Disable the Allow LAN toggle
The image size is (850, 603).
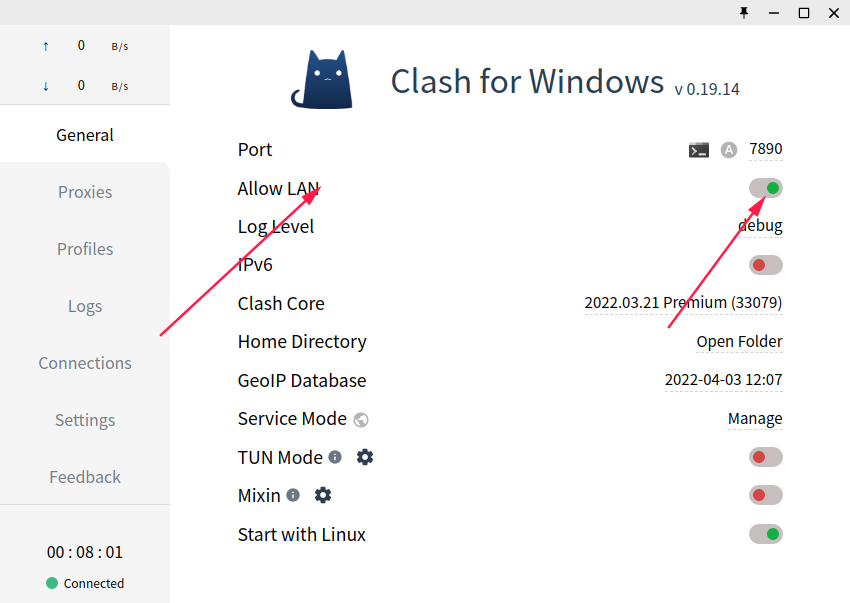point(765,188)
